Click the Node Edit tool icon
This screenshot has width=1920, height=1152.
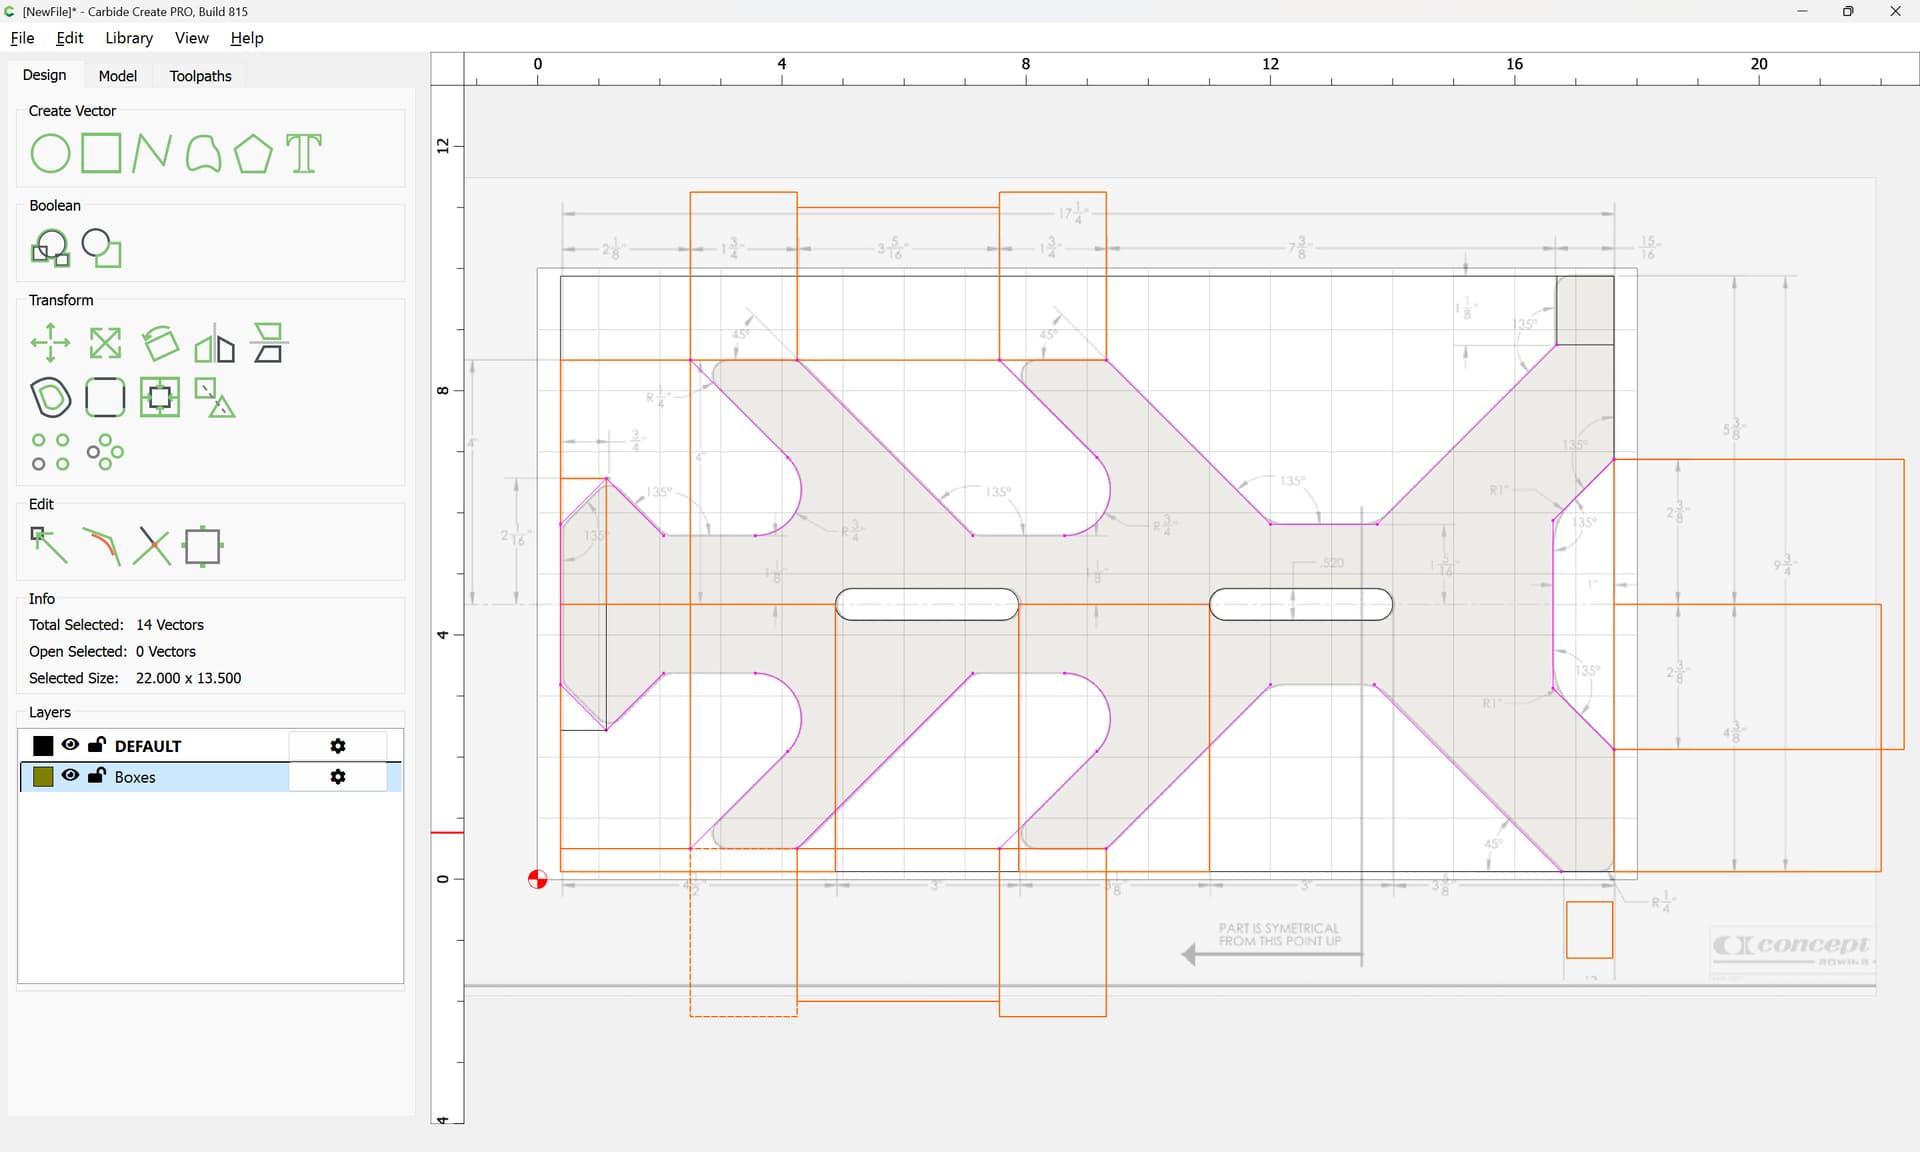pyautogui.click(x=49, y=546)
